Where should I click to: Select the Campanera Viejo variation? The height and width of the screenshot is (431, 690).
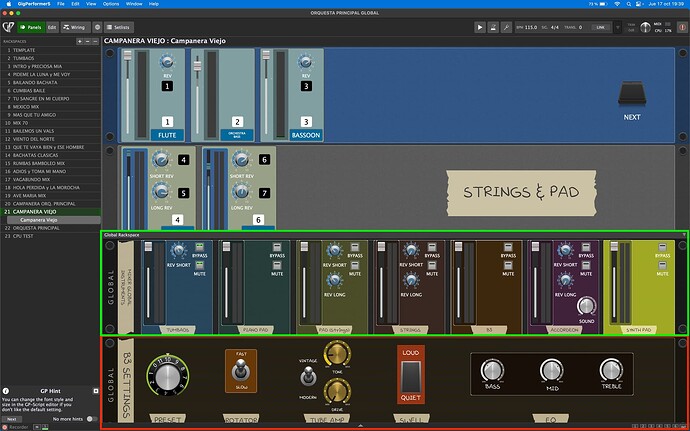pyautogui.click(x=54, y=220)
